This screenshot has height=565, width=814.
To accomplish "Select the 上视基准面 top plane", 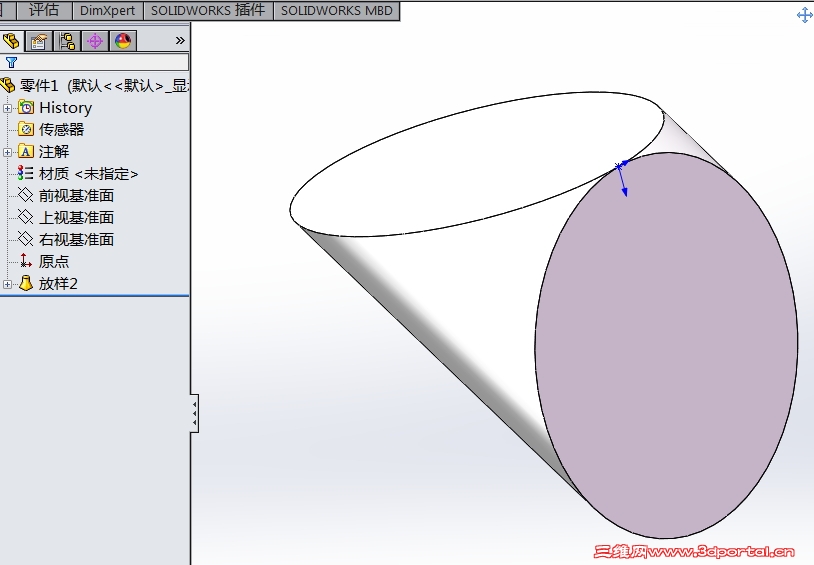I will coord(76,217).
